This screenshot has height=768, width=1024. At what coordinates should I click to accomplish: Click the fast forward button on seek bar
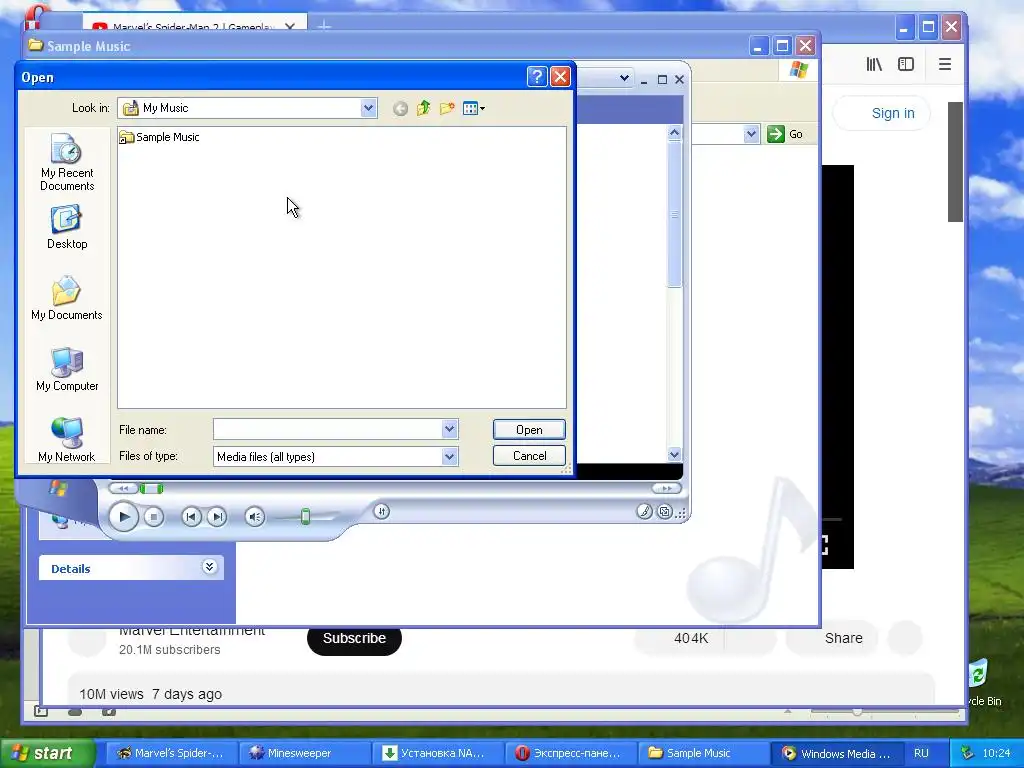pyautogui.click(x=666, y=488)
